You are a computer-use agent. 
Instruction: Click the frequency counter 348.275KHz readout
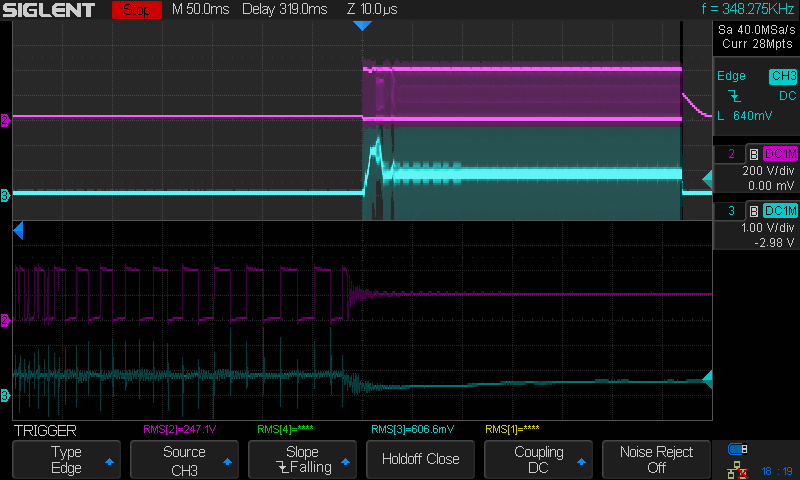pos(747,9)
